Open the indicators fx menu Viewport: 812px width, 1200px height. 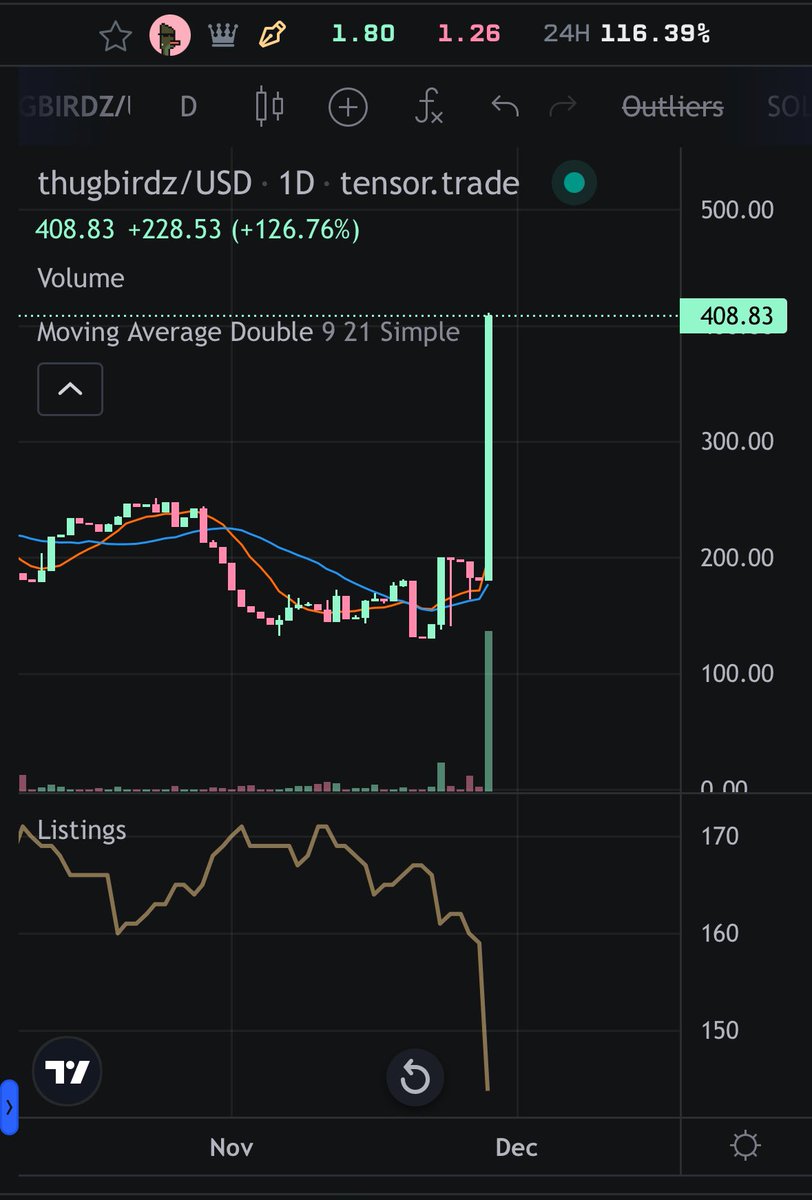(x=428, y=106)
